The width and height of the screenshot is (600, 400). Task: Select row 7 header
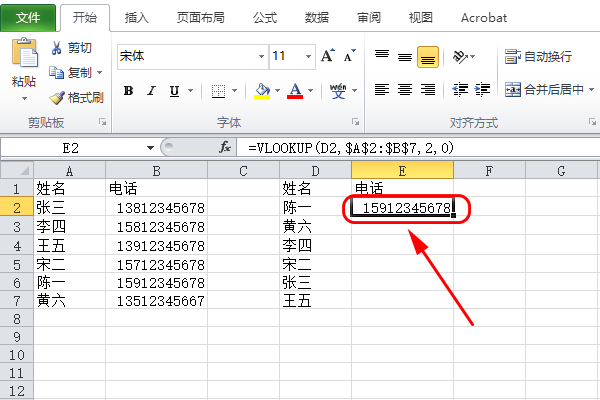click(x=17, y=300)
